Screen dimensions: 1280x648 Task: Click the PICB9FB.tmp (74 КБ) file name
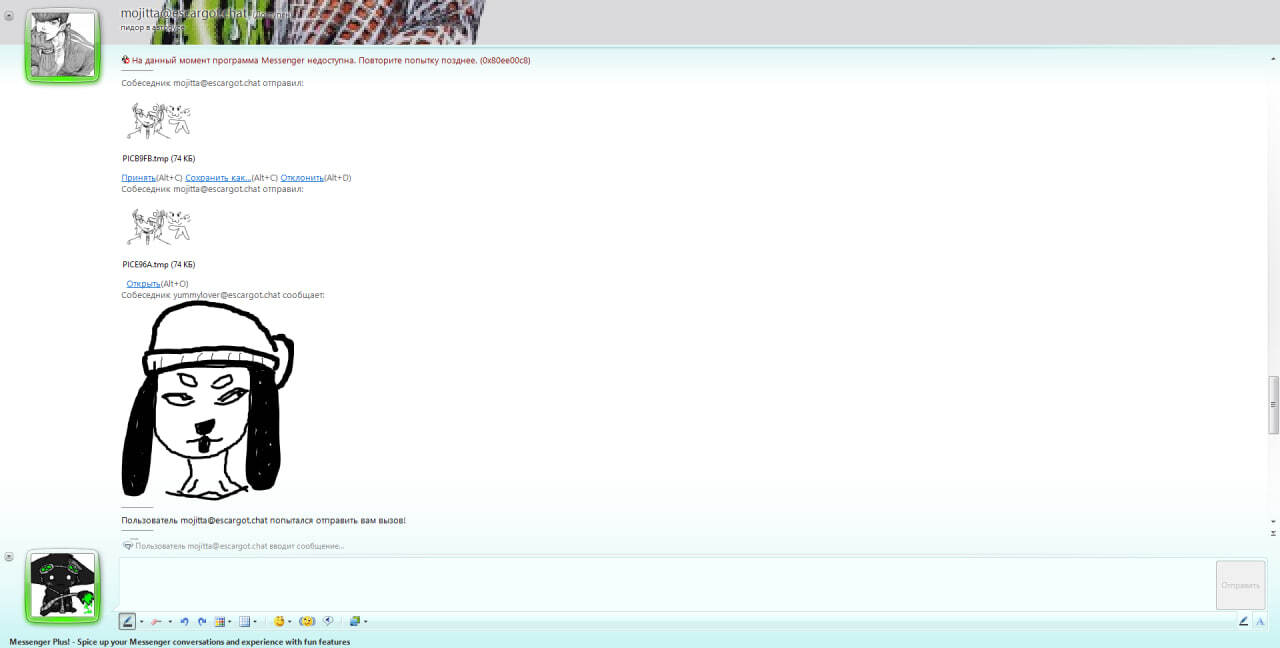tap(158, 158)
